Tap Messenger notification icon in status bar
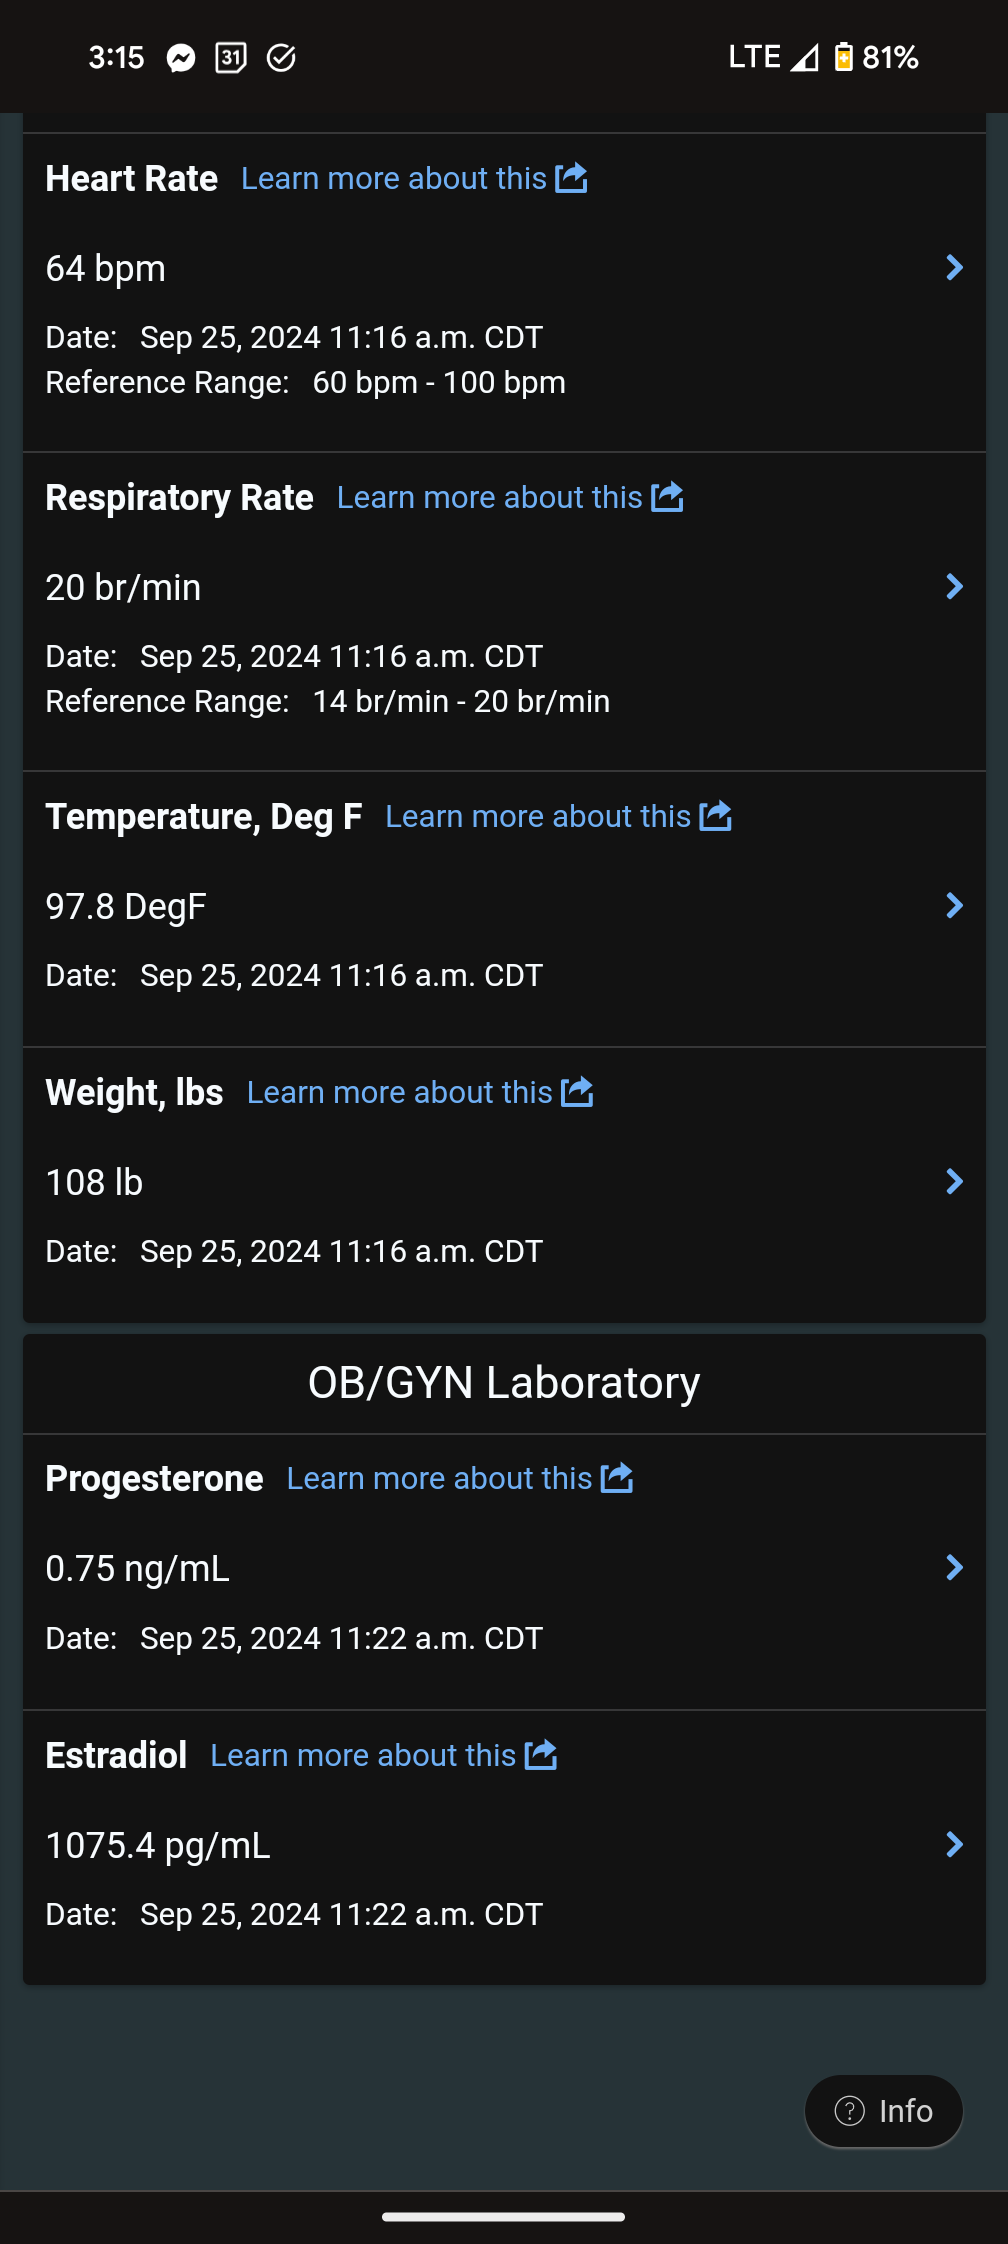1008x2244 pixels. [181, 58]
